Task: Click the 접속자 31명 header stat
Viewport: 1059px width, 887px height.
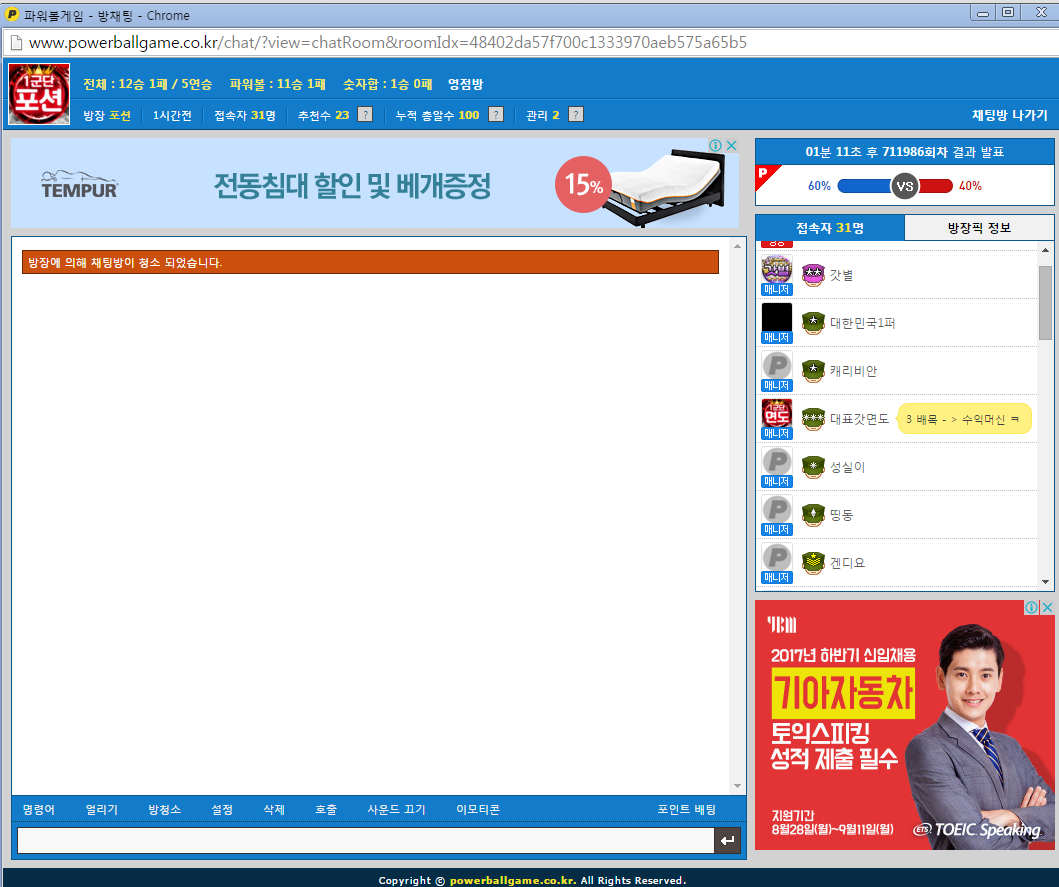Action: (x=244, y=115)
